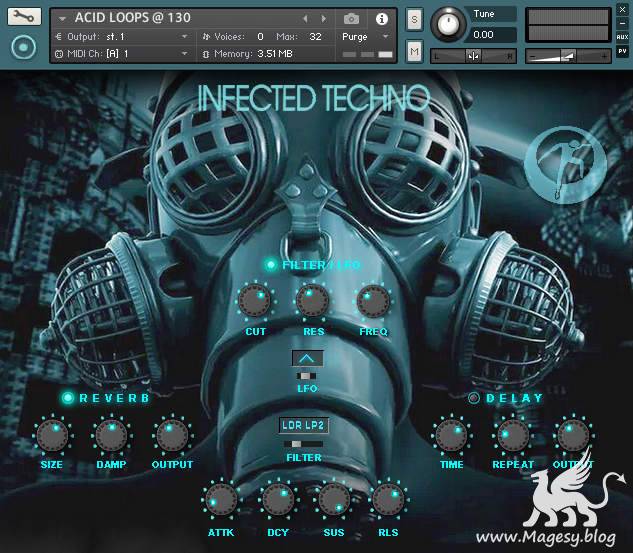This screenshot has width=633, height=553.
Task: Toggle the DELAY power LED
Action: point(474,398)
